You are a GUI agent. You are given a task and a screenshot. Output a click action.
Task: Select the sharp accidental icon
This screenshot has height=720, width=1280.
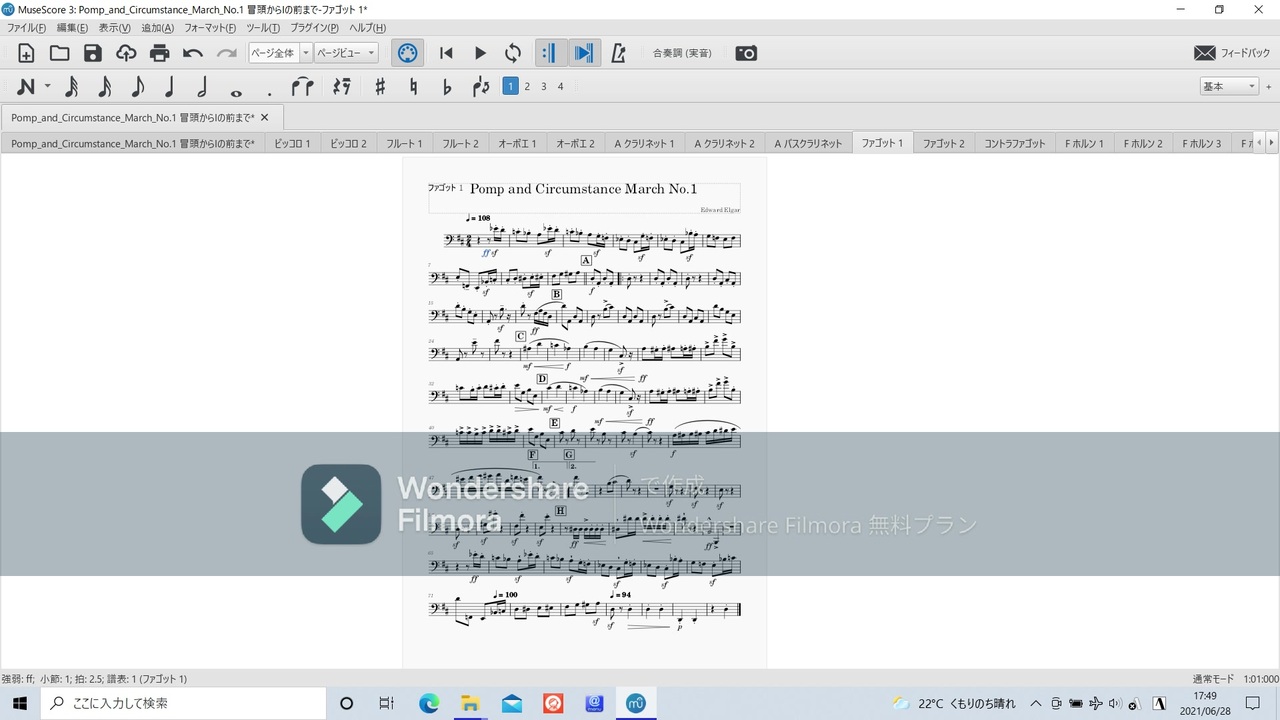380,87
